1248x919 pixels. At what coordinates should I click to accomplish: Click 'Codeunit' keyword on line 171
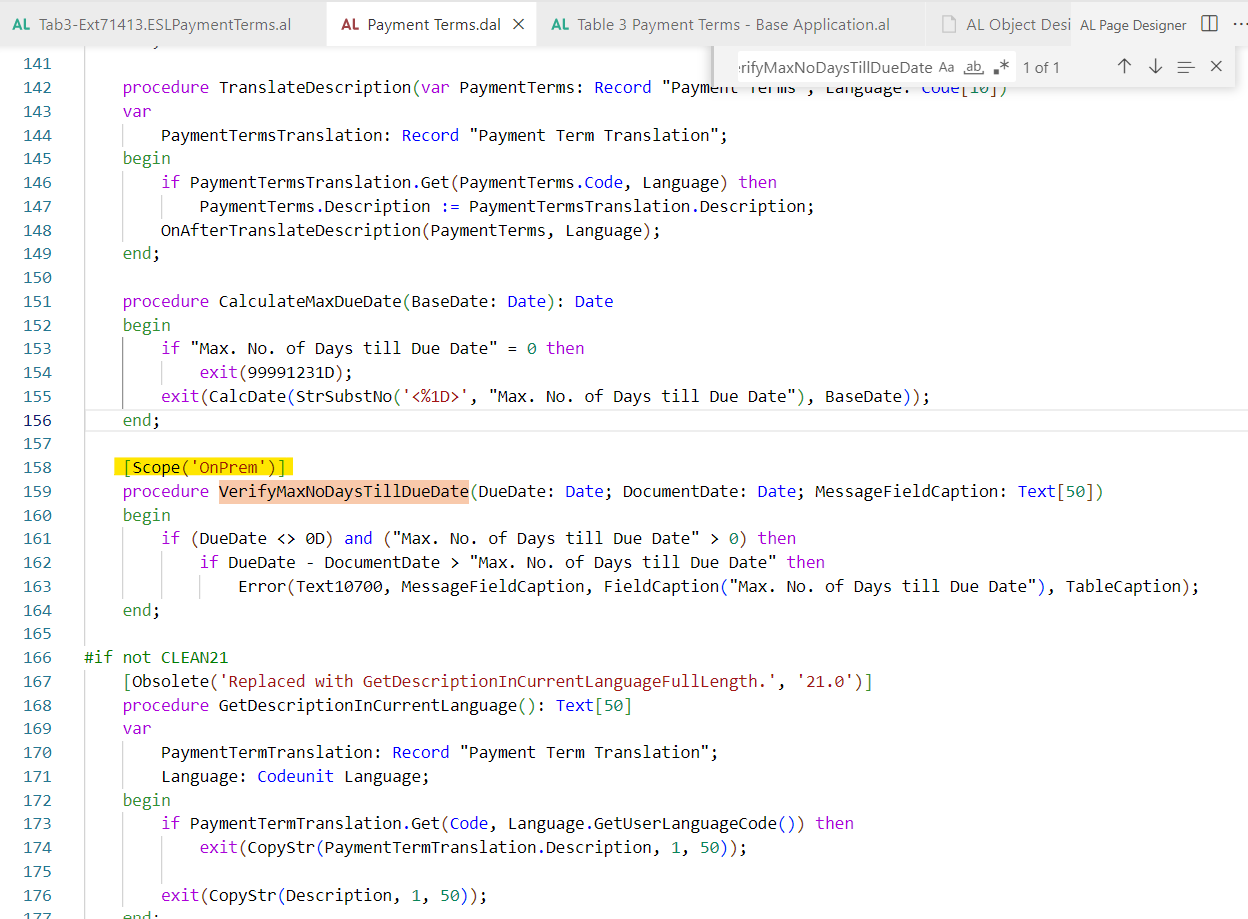tap(296, 776)
